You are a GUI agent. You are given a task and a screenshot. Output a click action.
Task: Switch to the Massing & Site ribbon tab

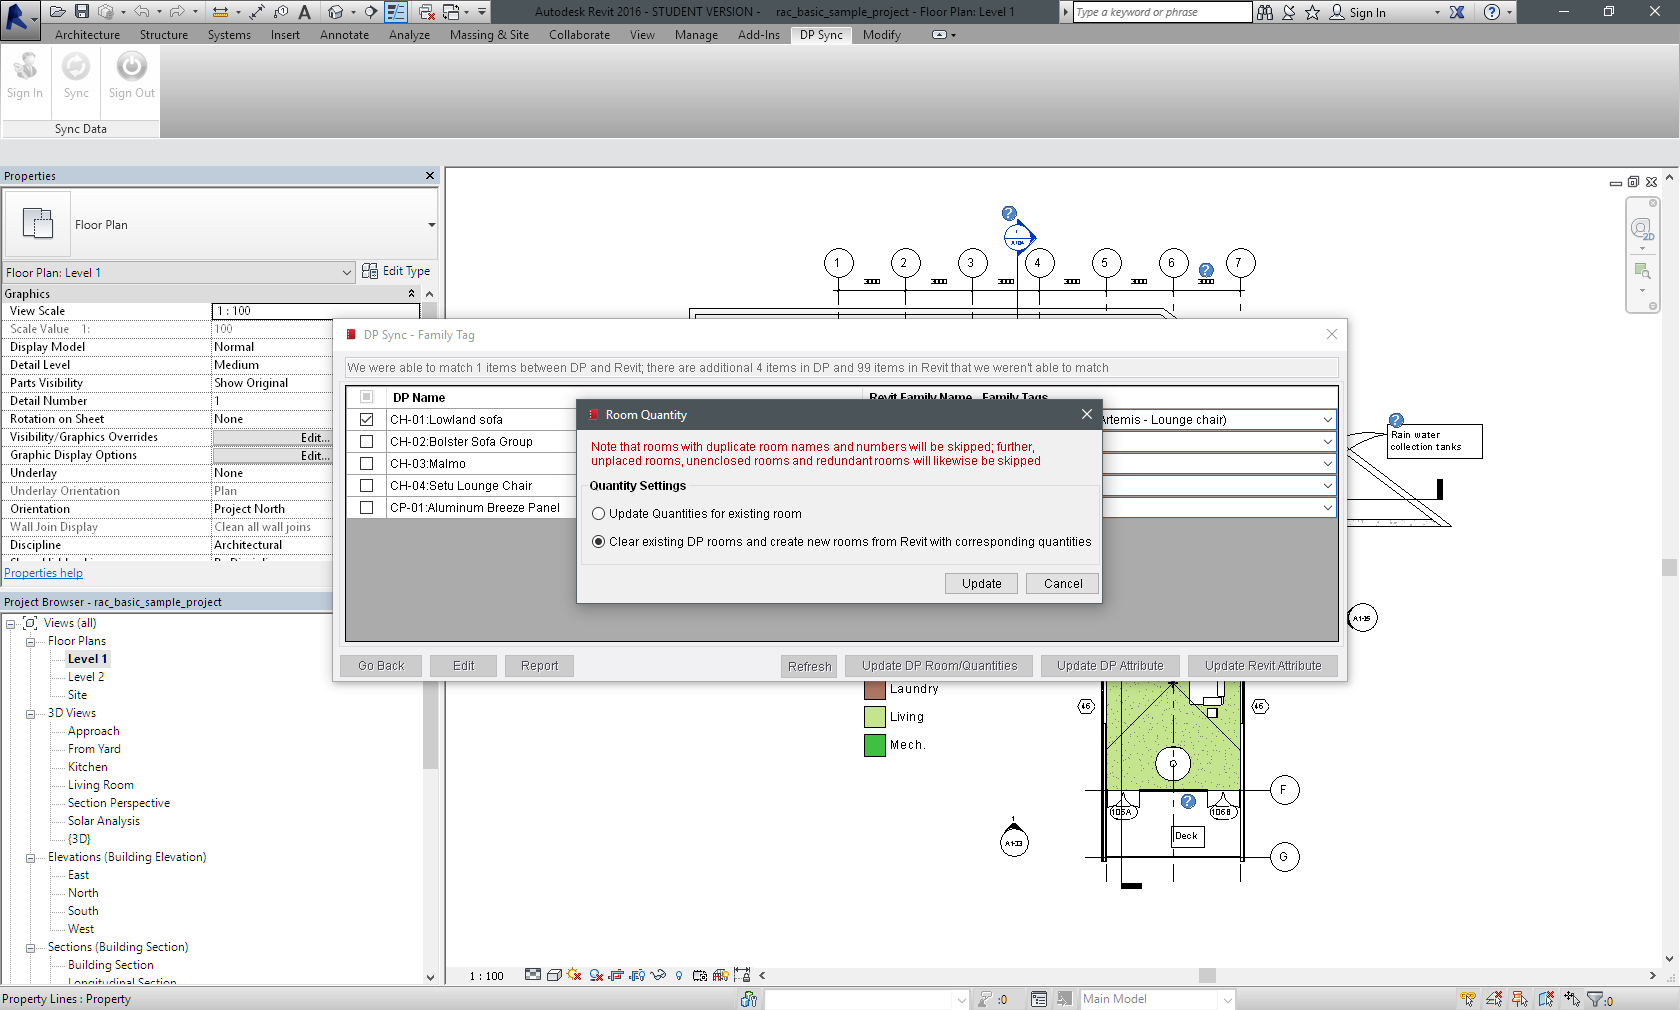[489, 35]
